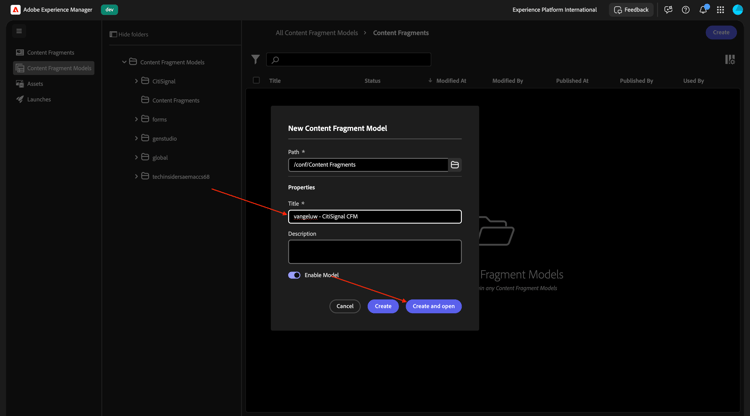Screen dimensions: 750x416
Task: Click the Hide folders panel icon
Action: pos(113,34)
